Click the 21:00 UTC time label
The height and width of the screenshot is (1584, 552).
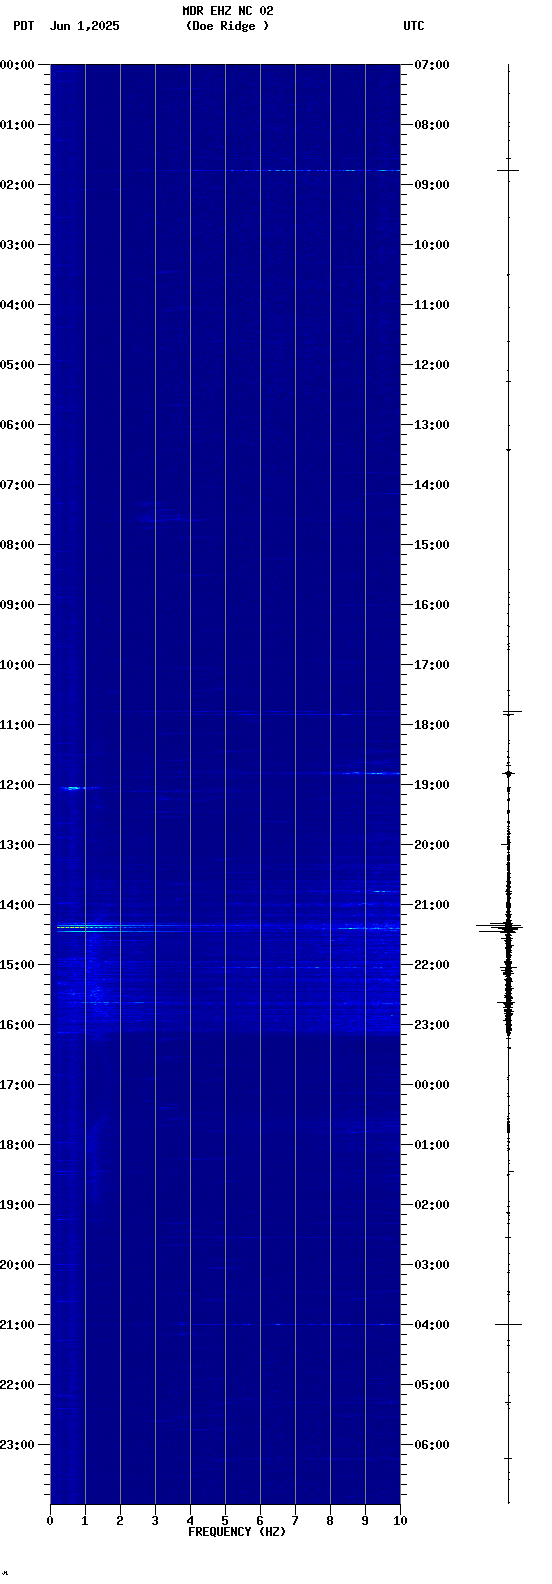(432, 905)
